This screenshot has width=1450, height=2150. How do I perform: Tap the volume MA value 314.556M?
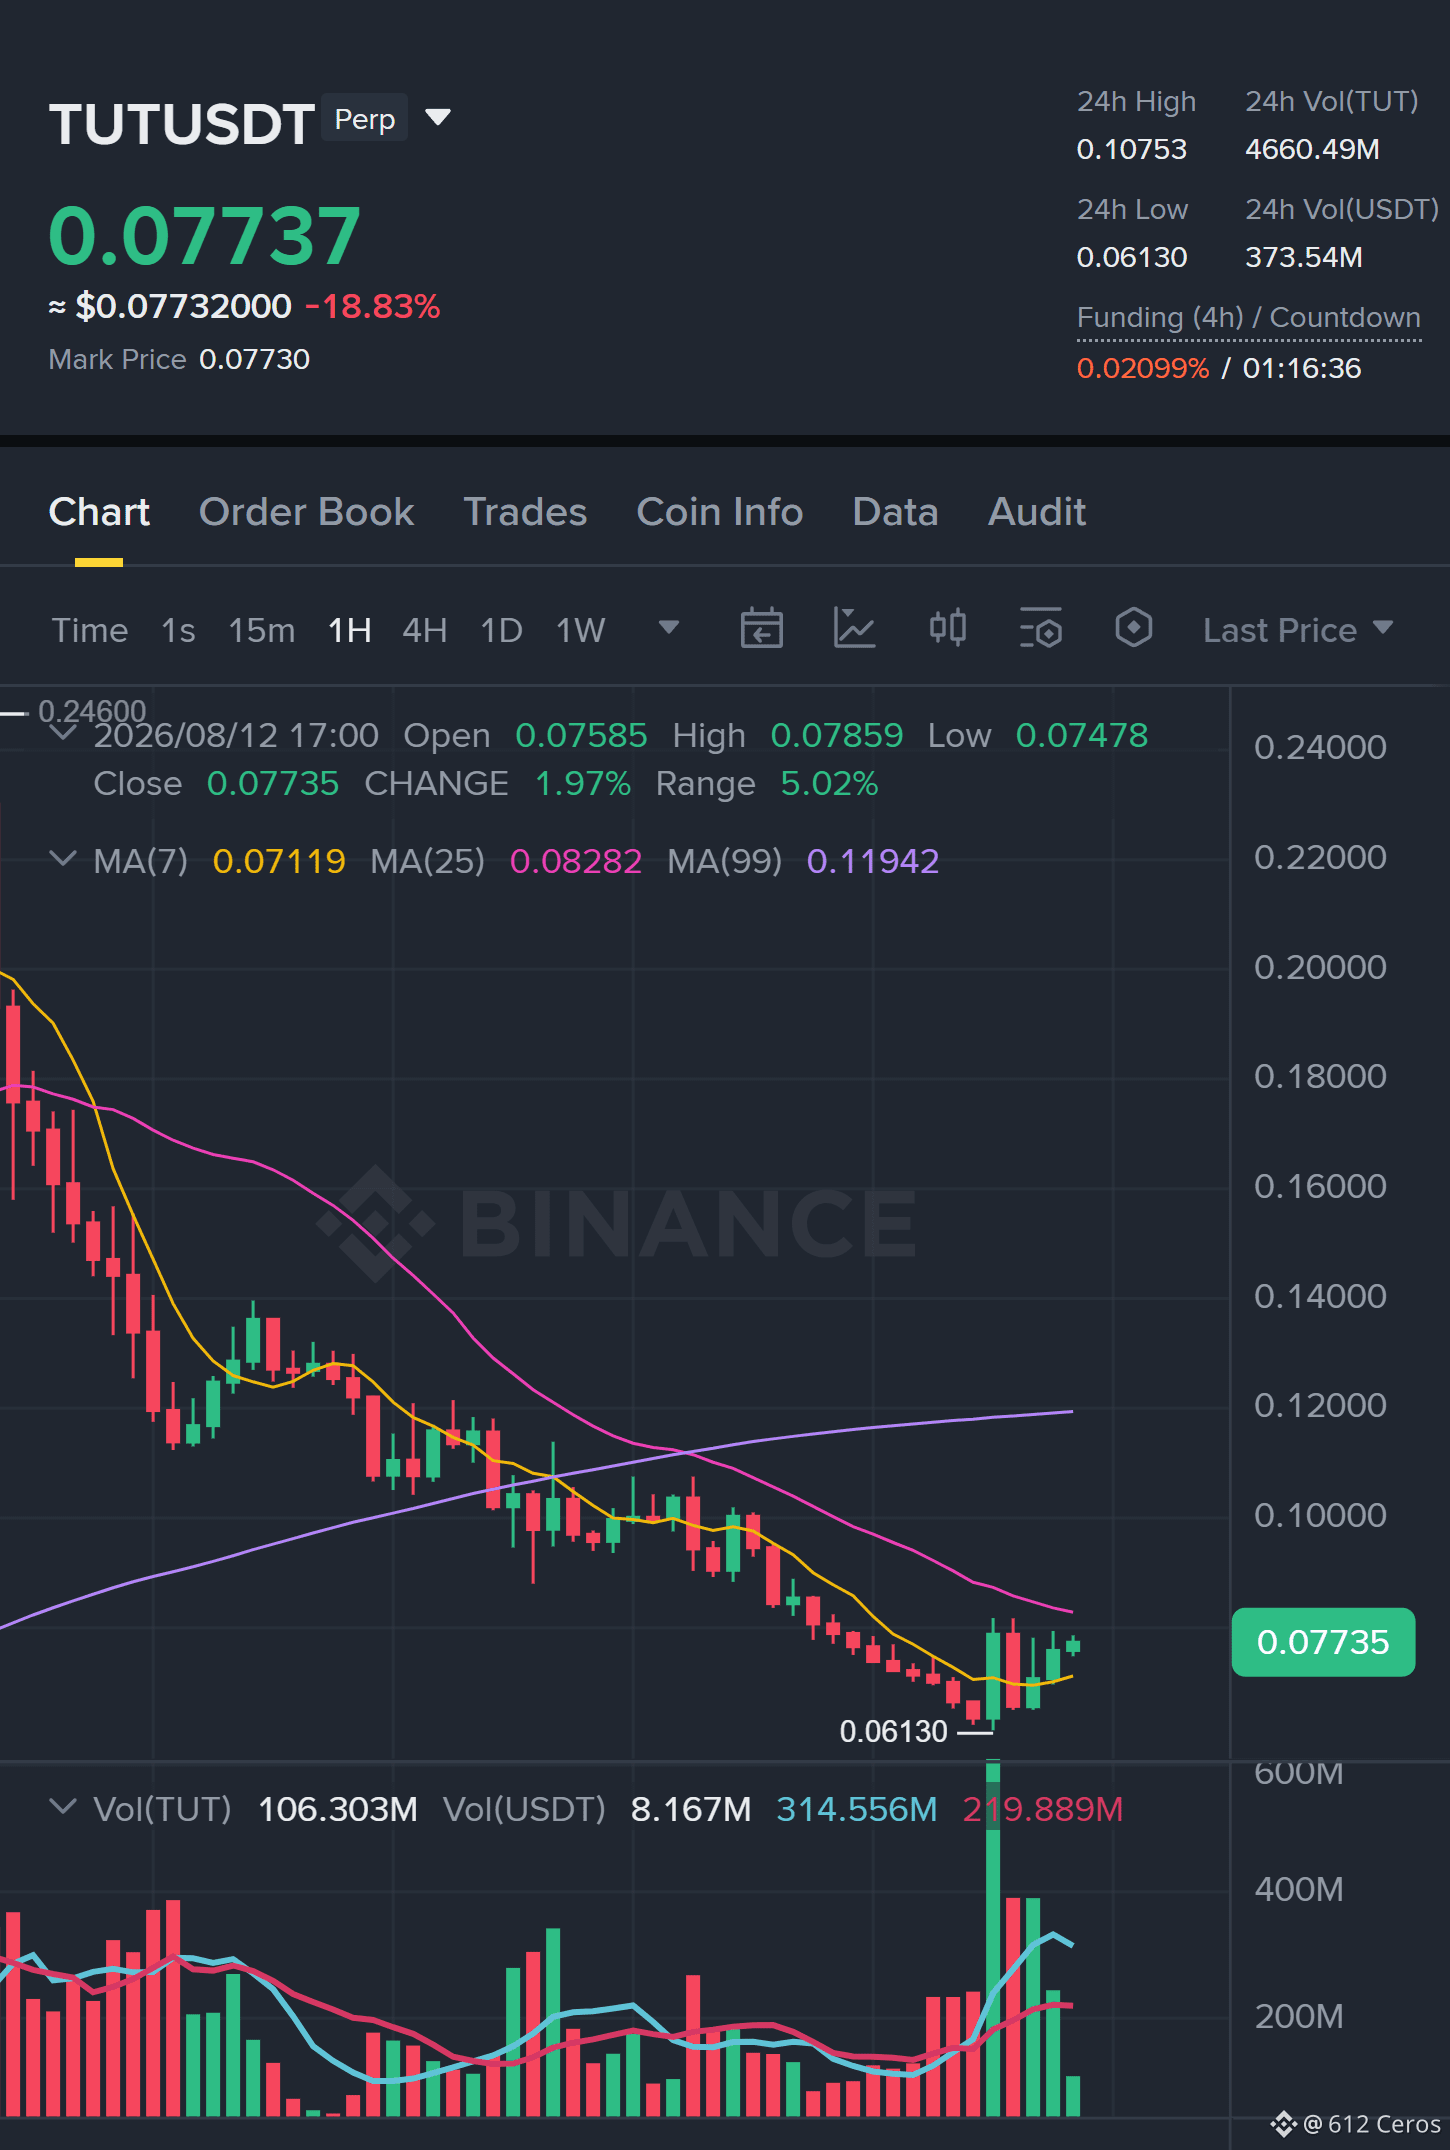click(857, 1808)
